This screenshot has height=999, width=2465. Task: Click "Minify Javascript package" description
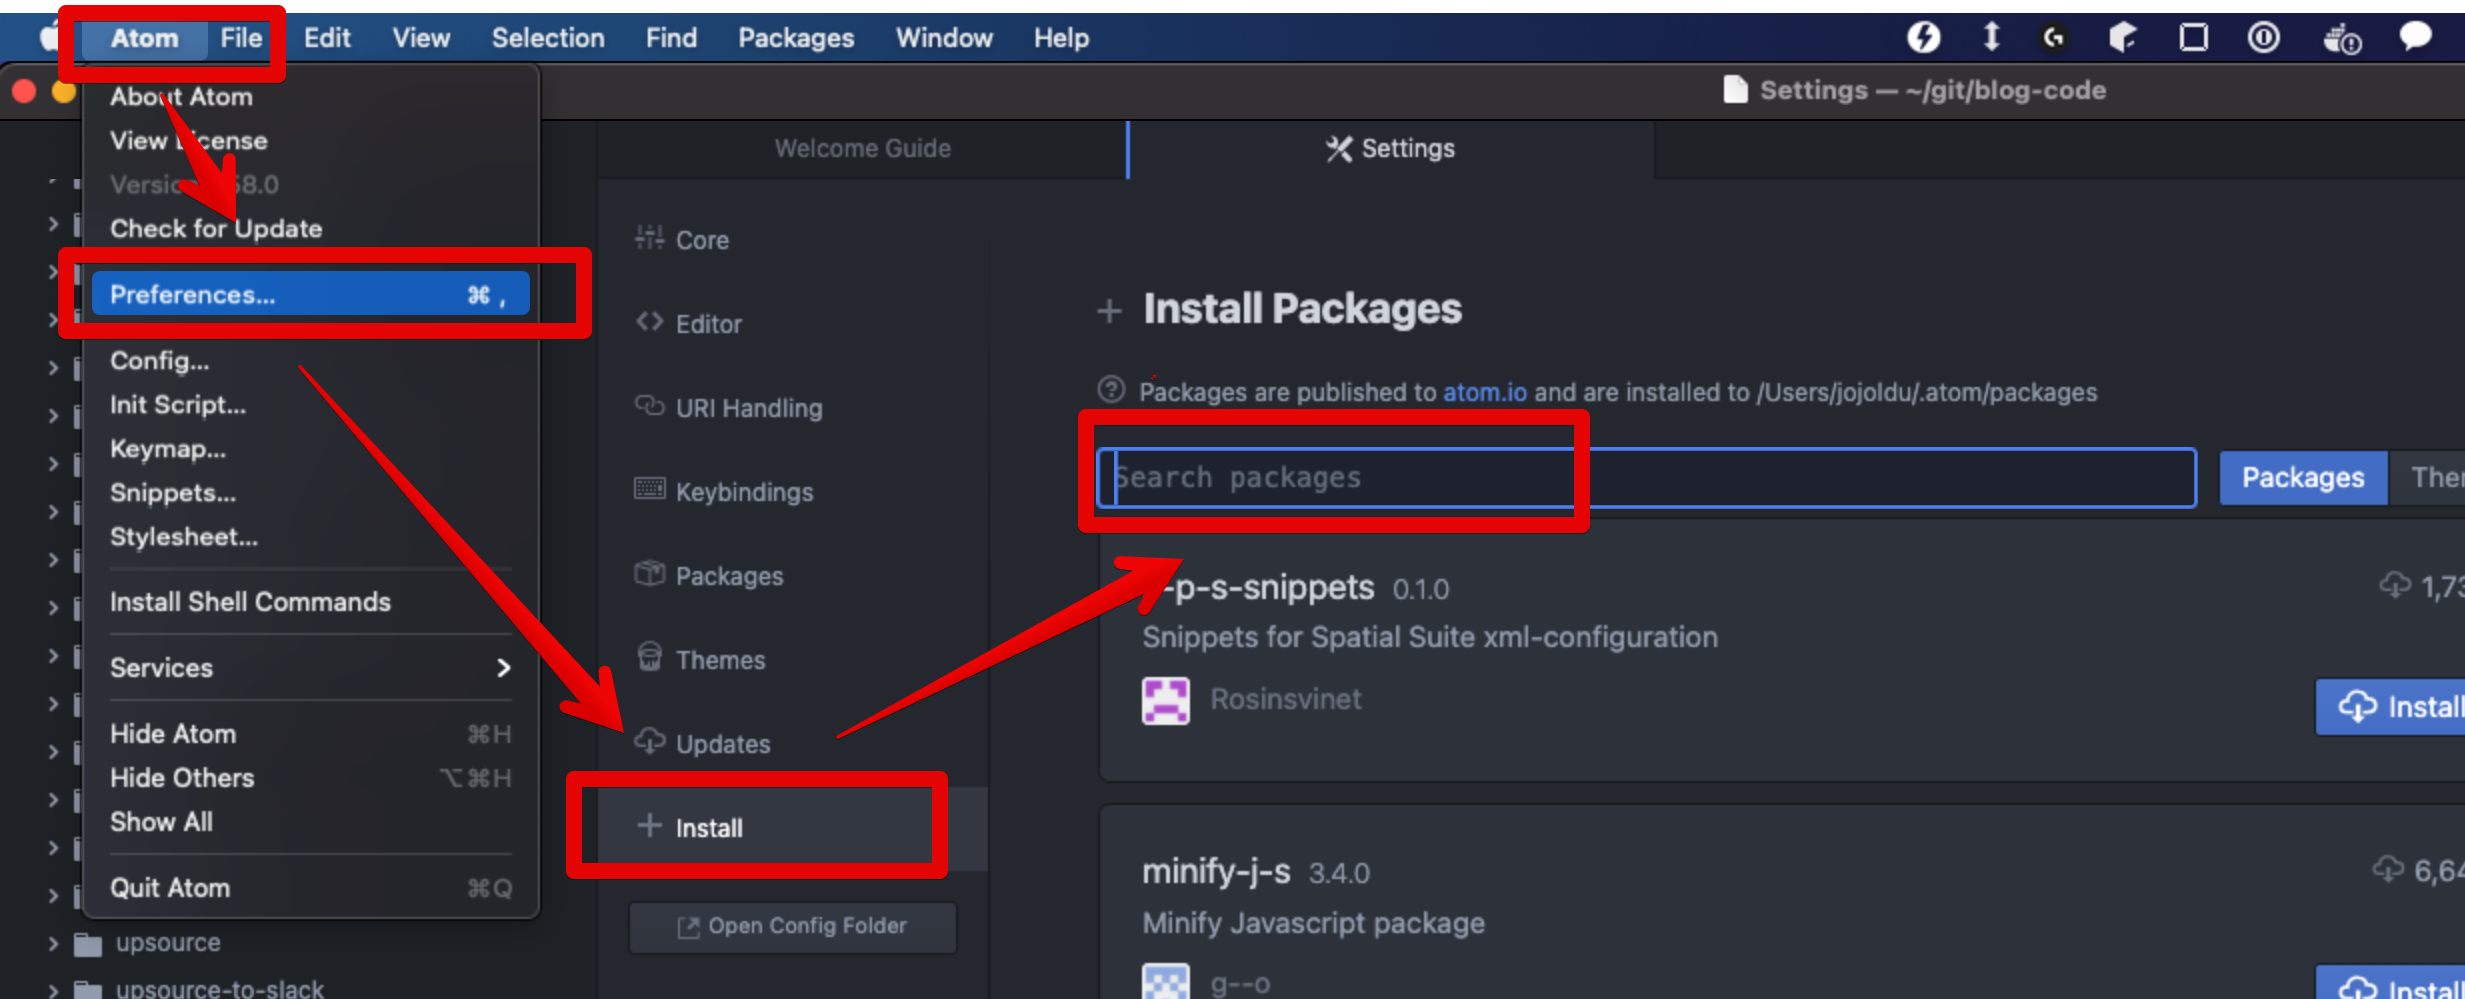1314,923
